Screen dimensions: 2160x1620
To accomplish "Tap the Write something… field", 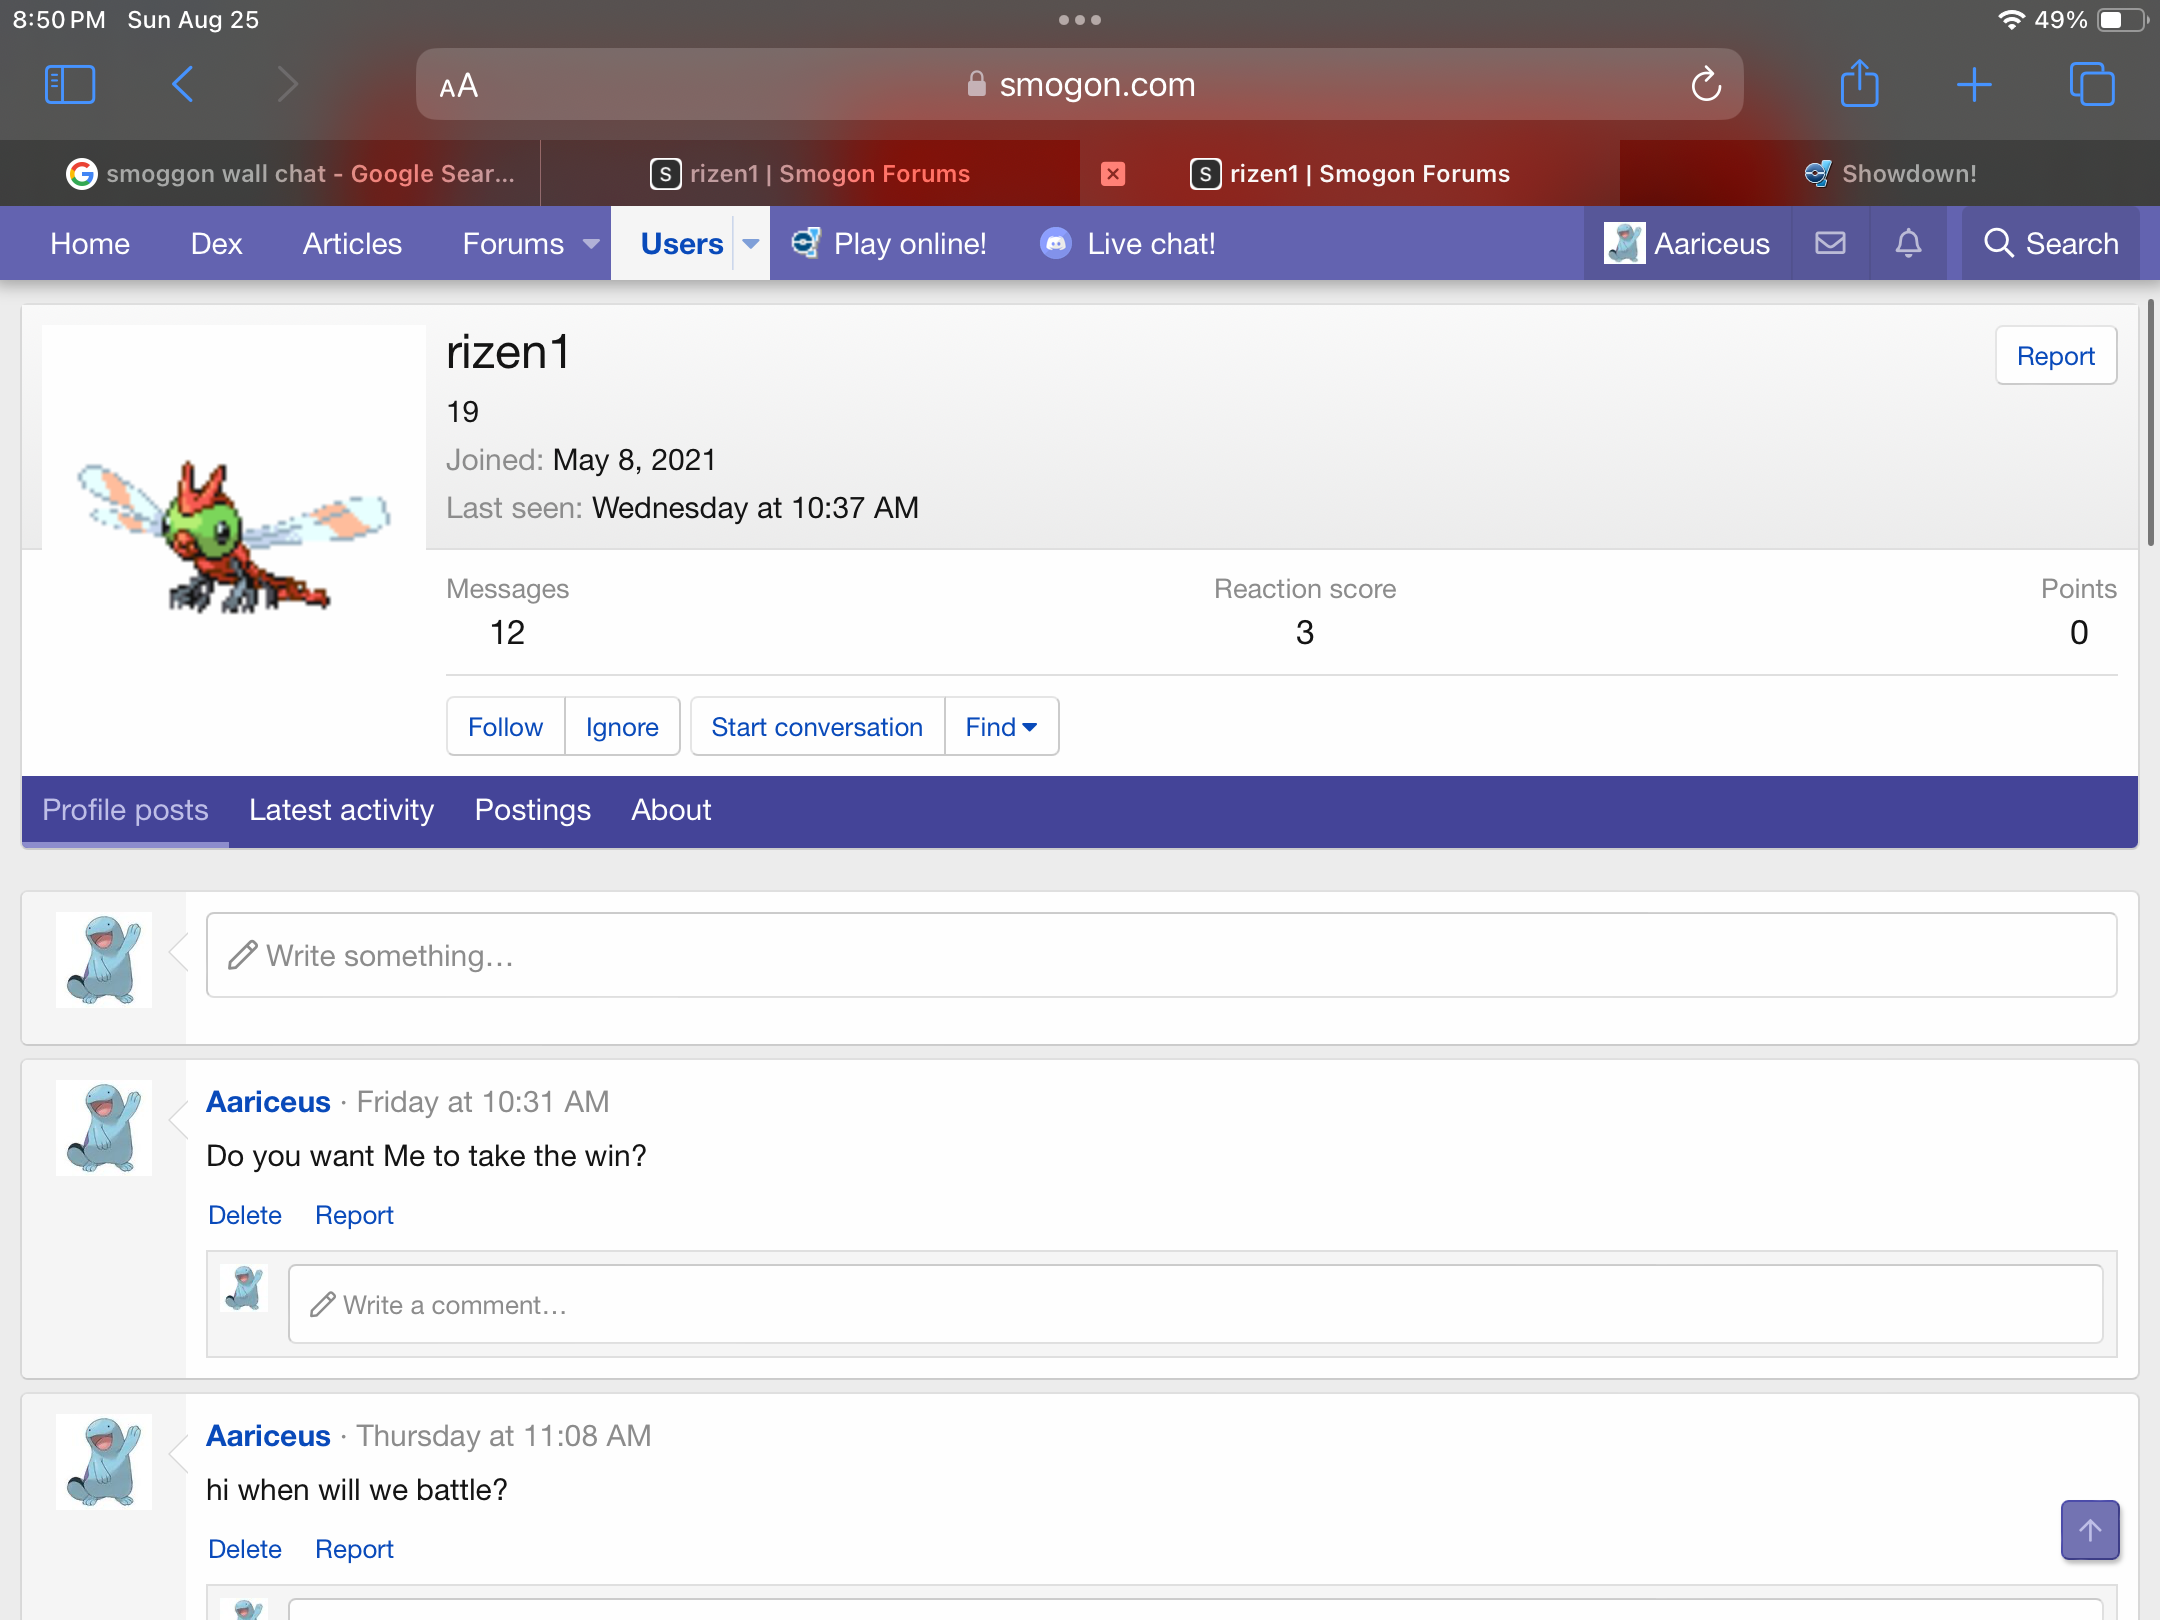I will (x=1161, y=955).
